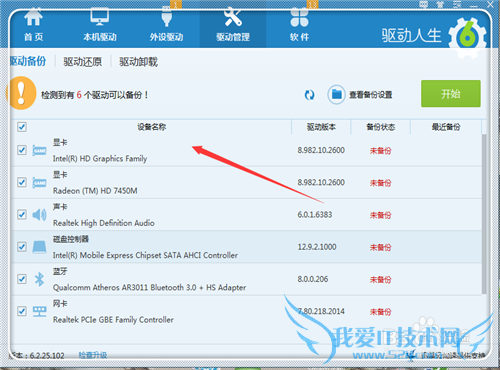The image size is (500, 370).
Task: Uncheck the SATA AHCI Controller checkbox
Action: (22, 247)
